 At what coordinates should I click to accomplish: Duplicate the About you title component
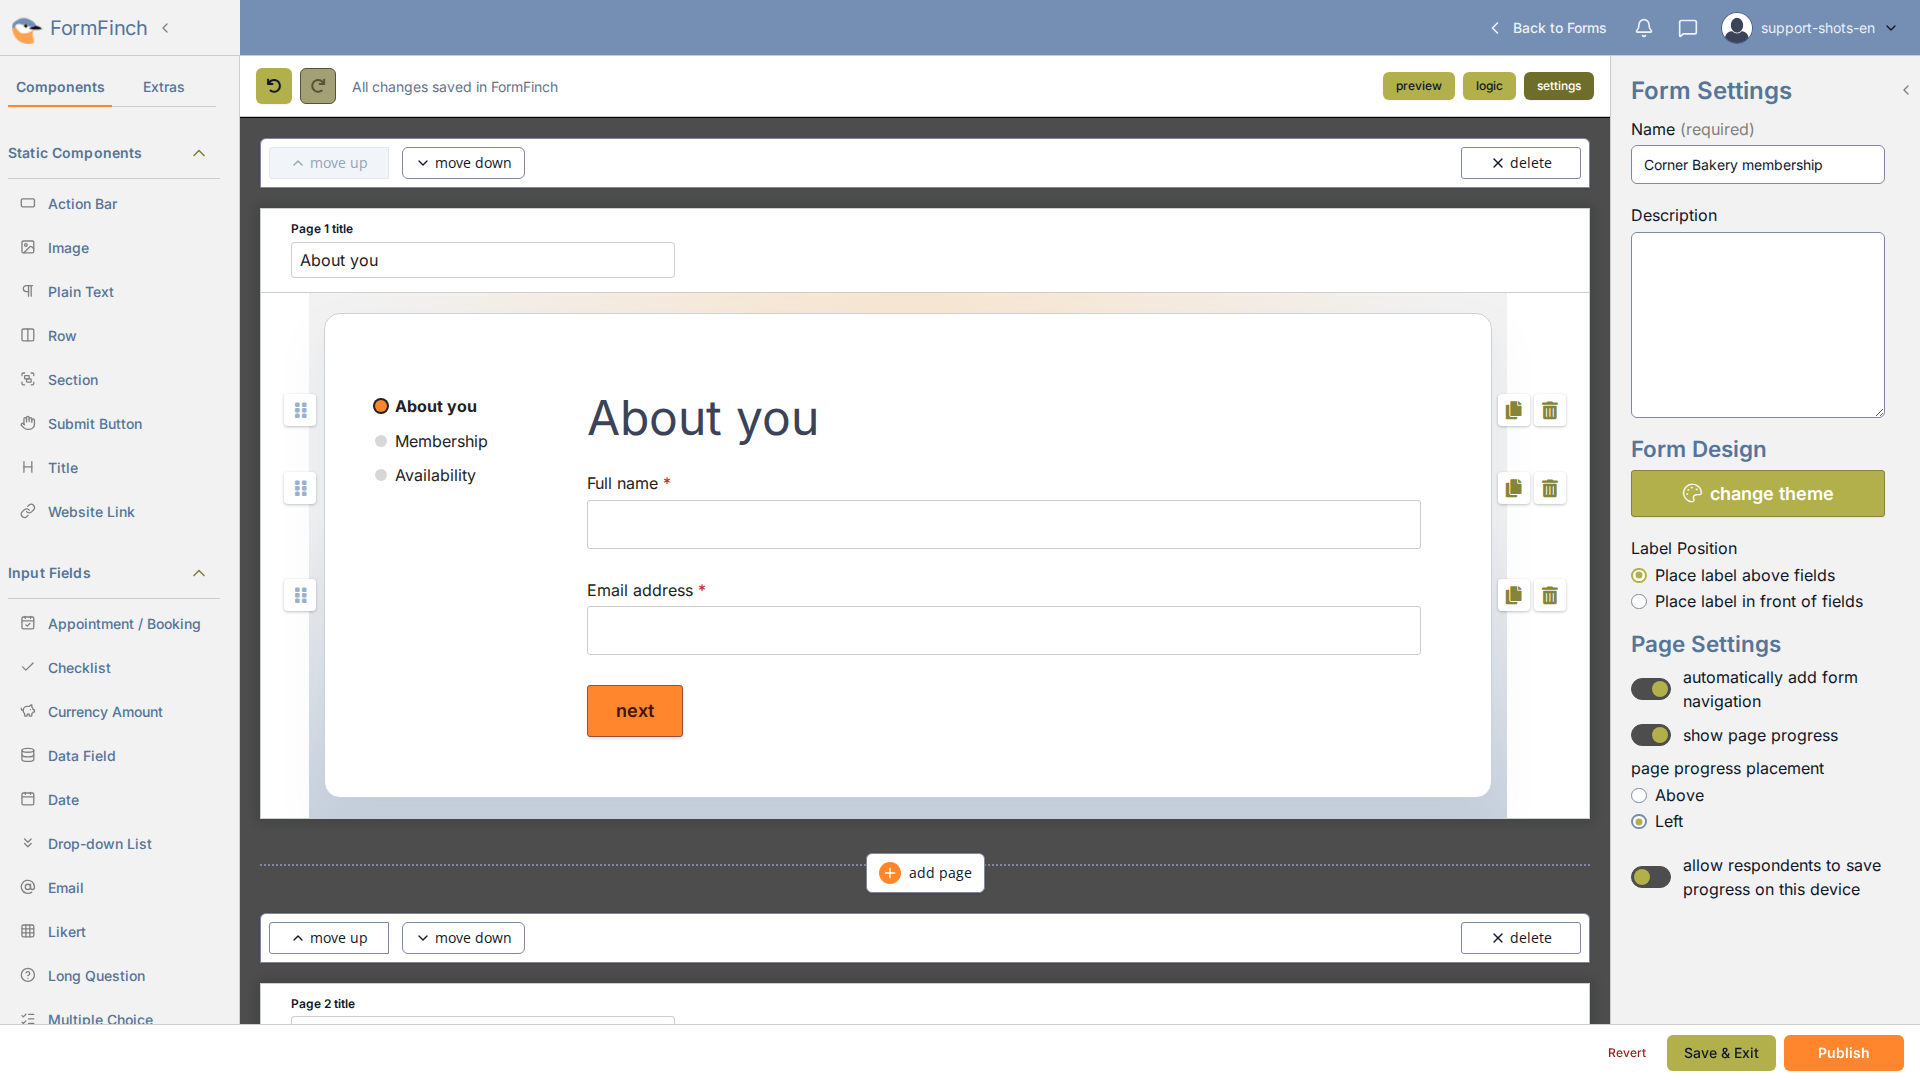click(x=1514, y=410)
